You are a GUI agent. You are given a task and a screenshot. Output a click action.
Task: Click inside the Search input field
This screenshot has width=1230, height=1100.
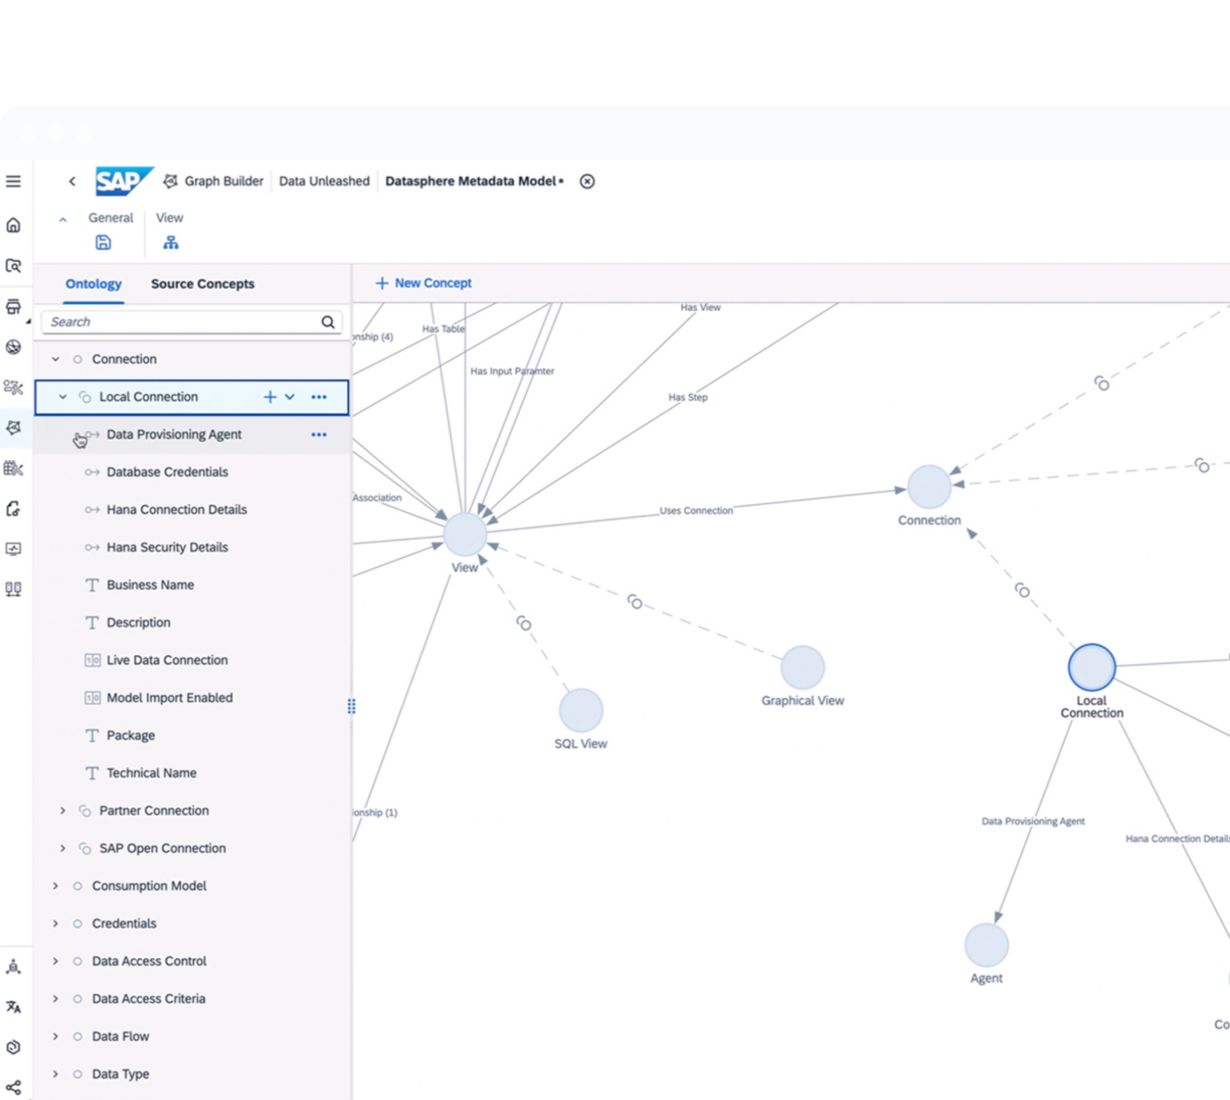coord(180,322)
